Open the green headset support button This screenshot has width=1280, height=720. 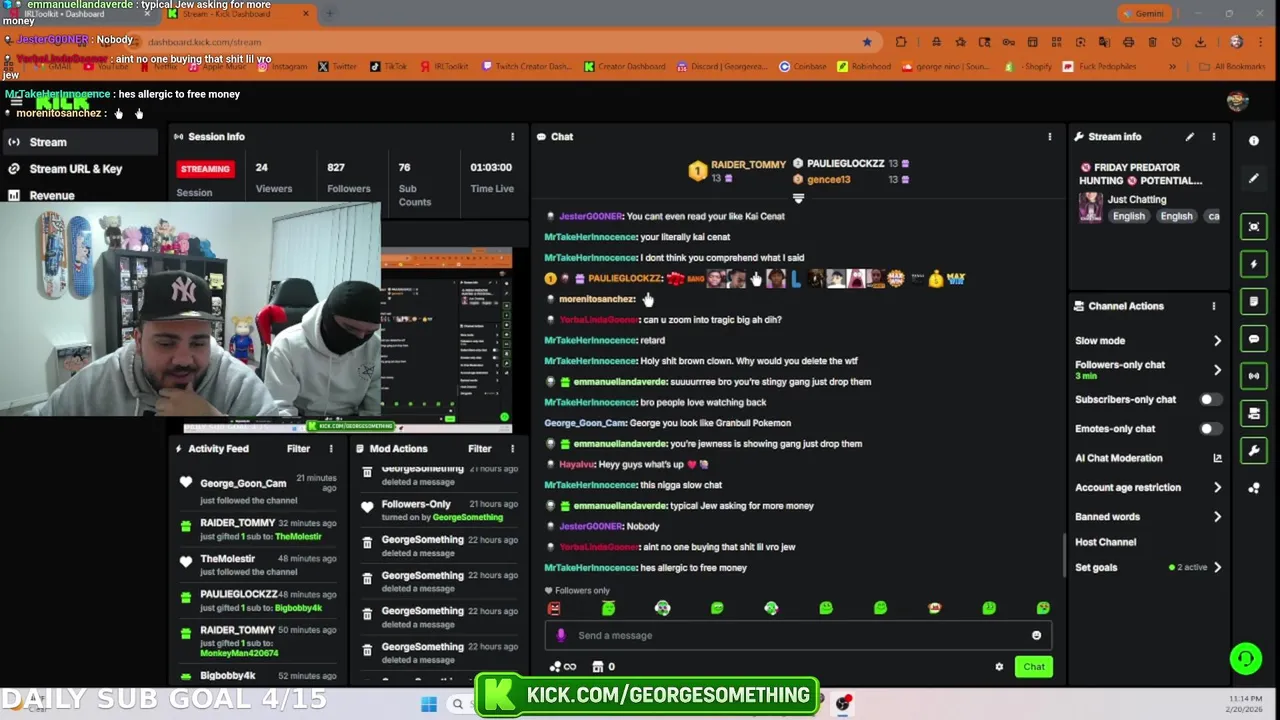point(1245,658)
